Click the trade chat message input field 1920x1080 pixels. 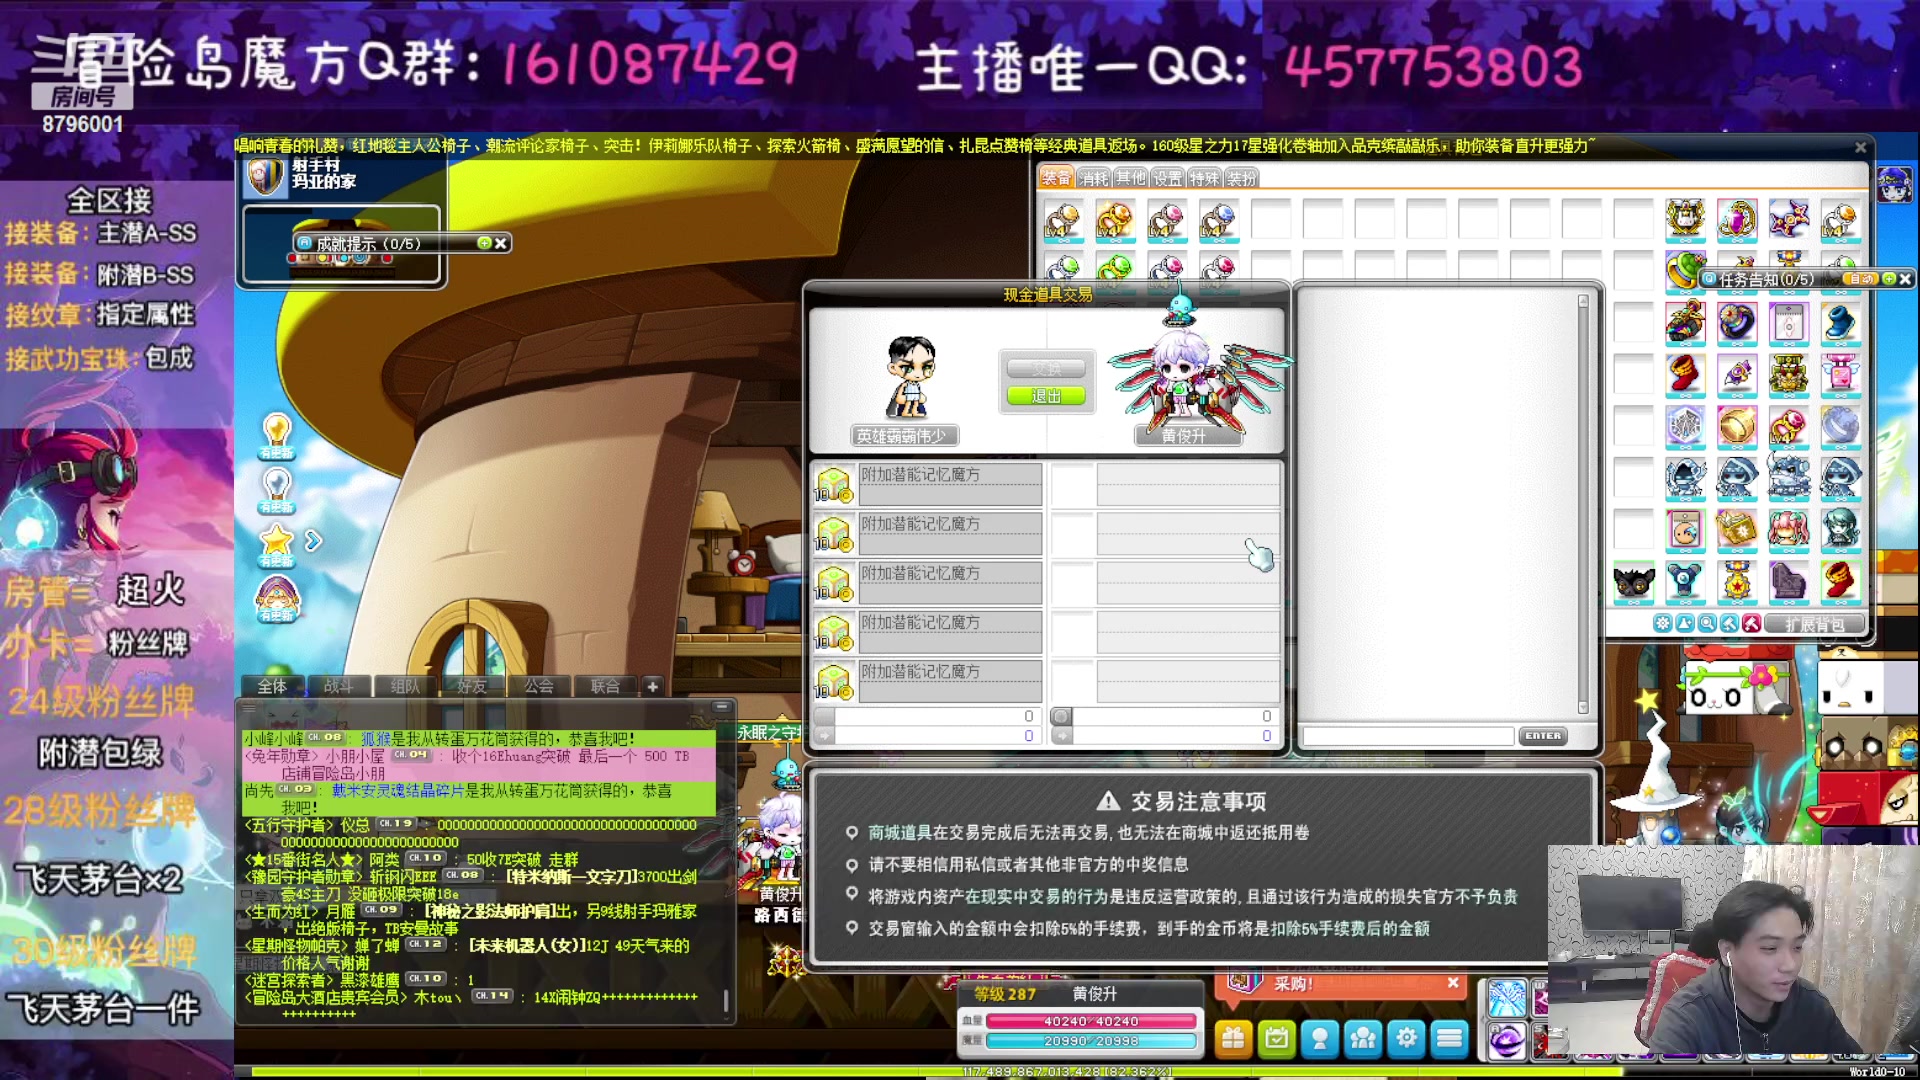[1409, 736]
